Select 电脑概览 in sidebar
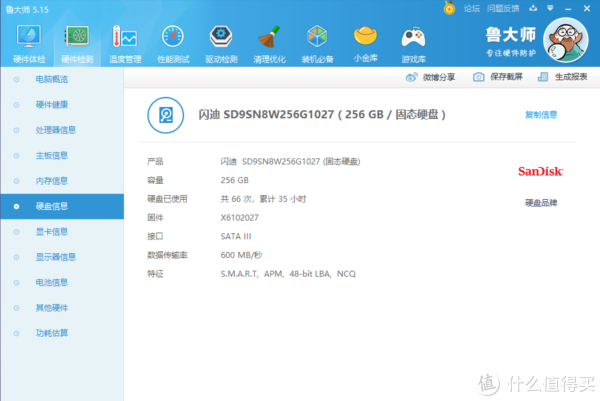The image size is (600, 401). (62, 80)
